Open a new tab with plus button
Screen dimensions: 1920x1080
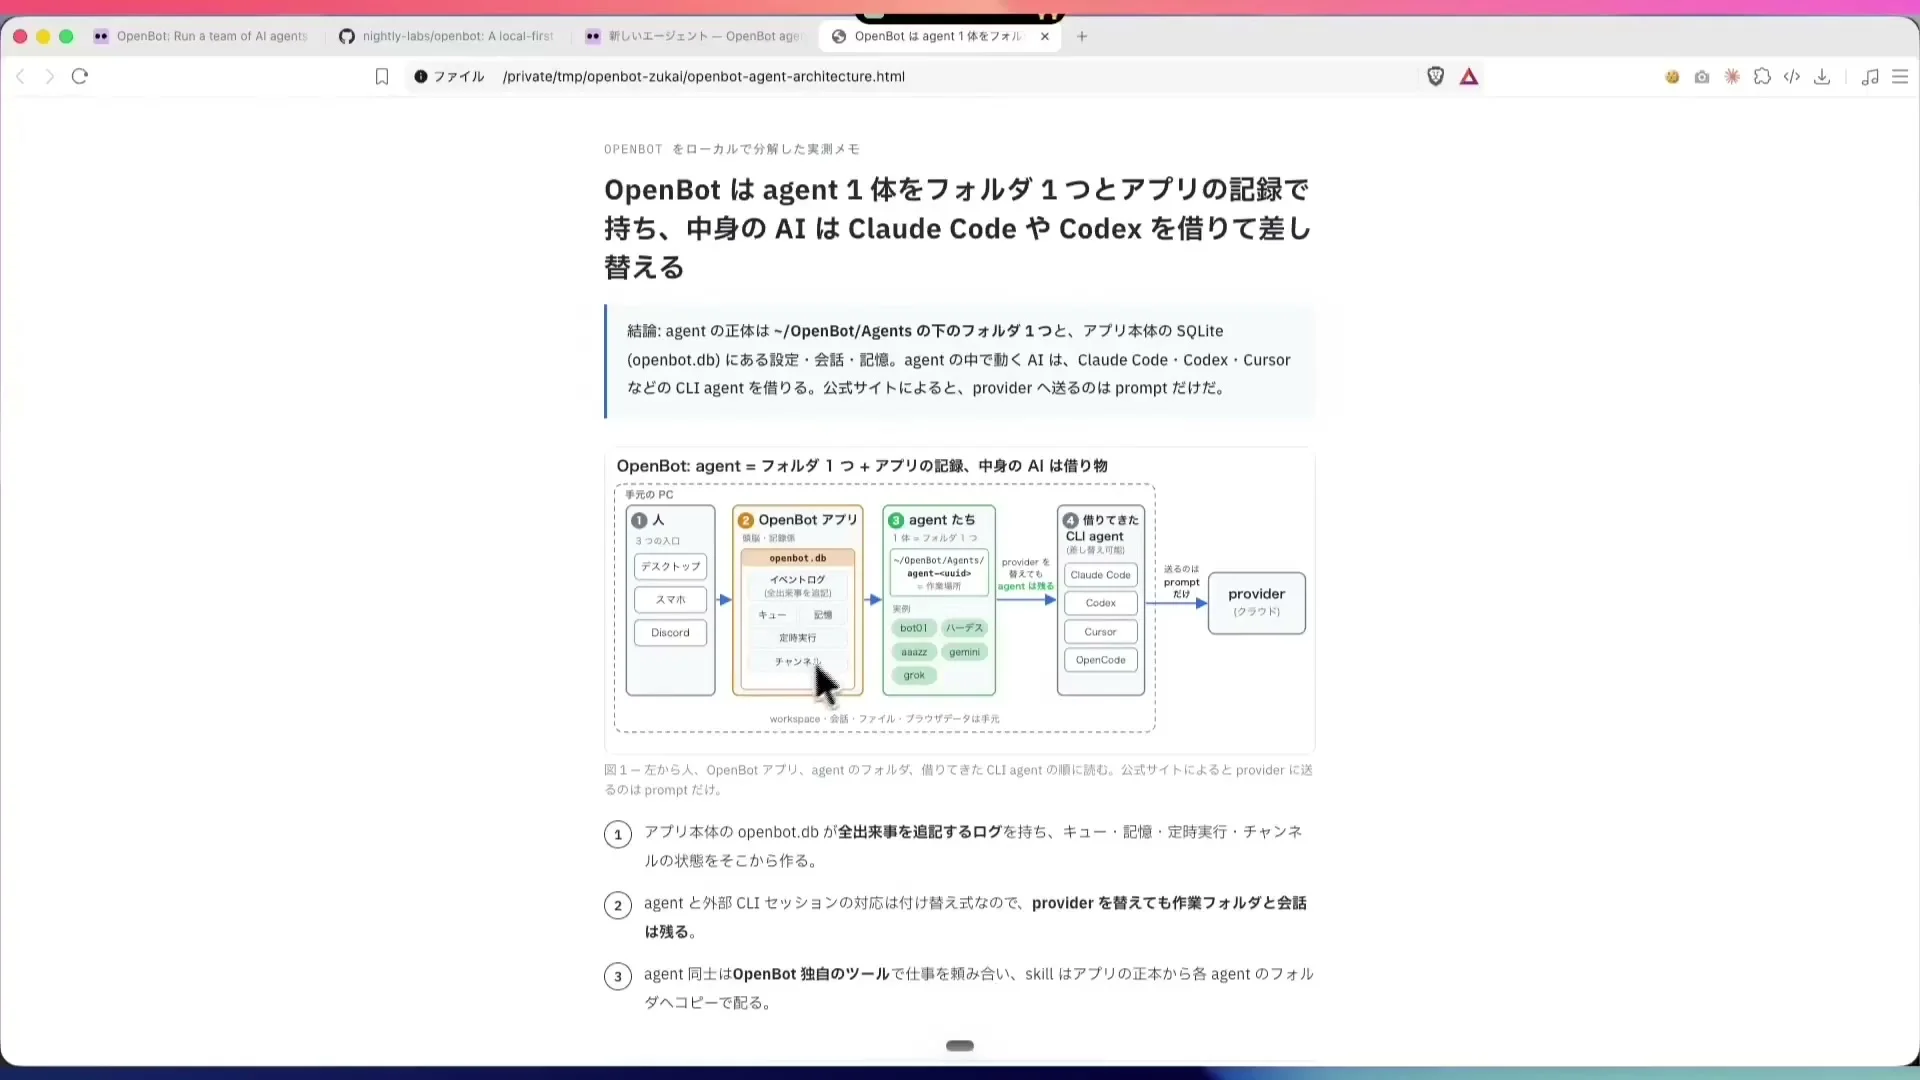click(x=1082, y=36)
